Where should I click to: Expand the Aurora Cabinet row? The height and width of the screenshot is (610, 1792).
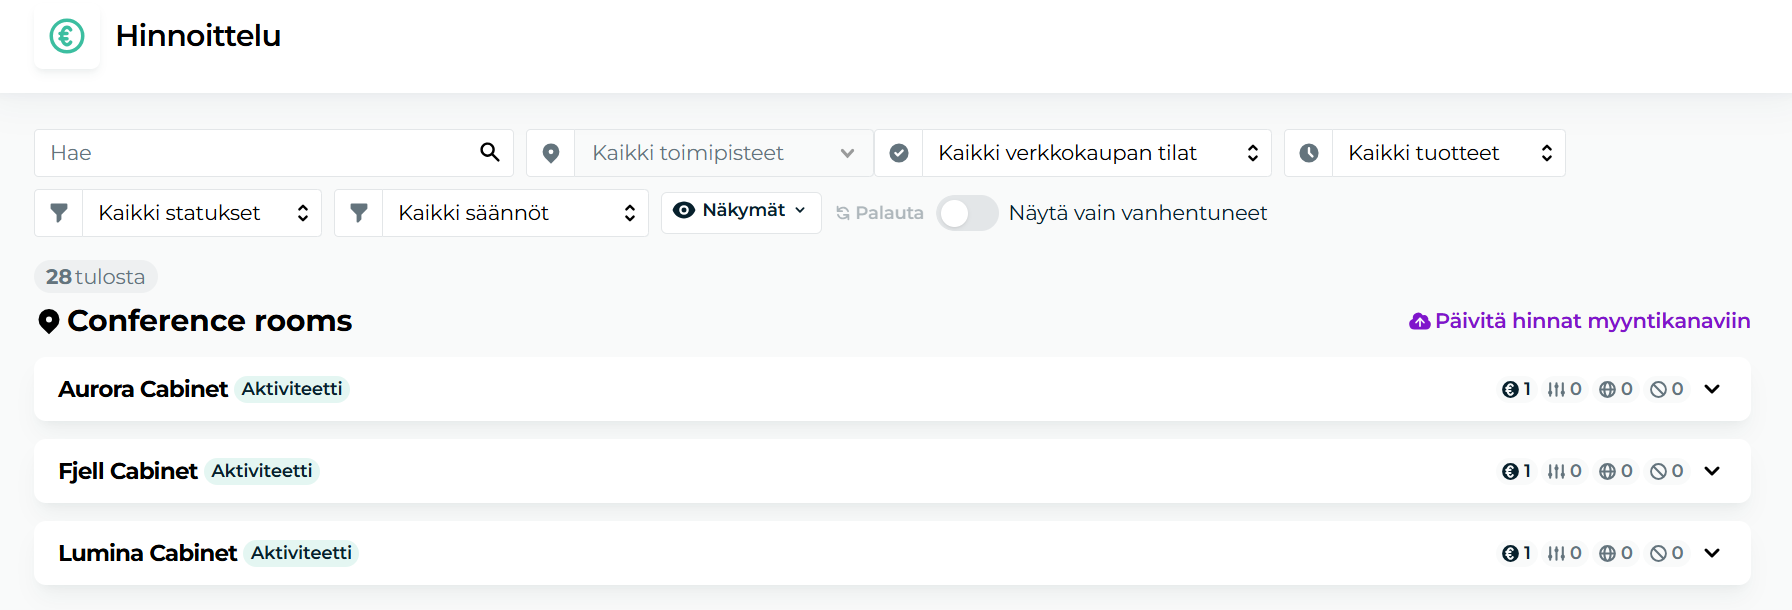(1712, 389)
